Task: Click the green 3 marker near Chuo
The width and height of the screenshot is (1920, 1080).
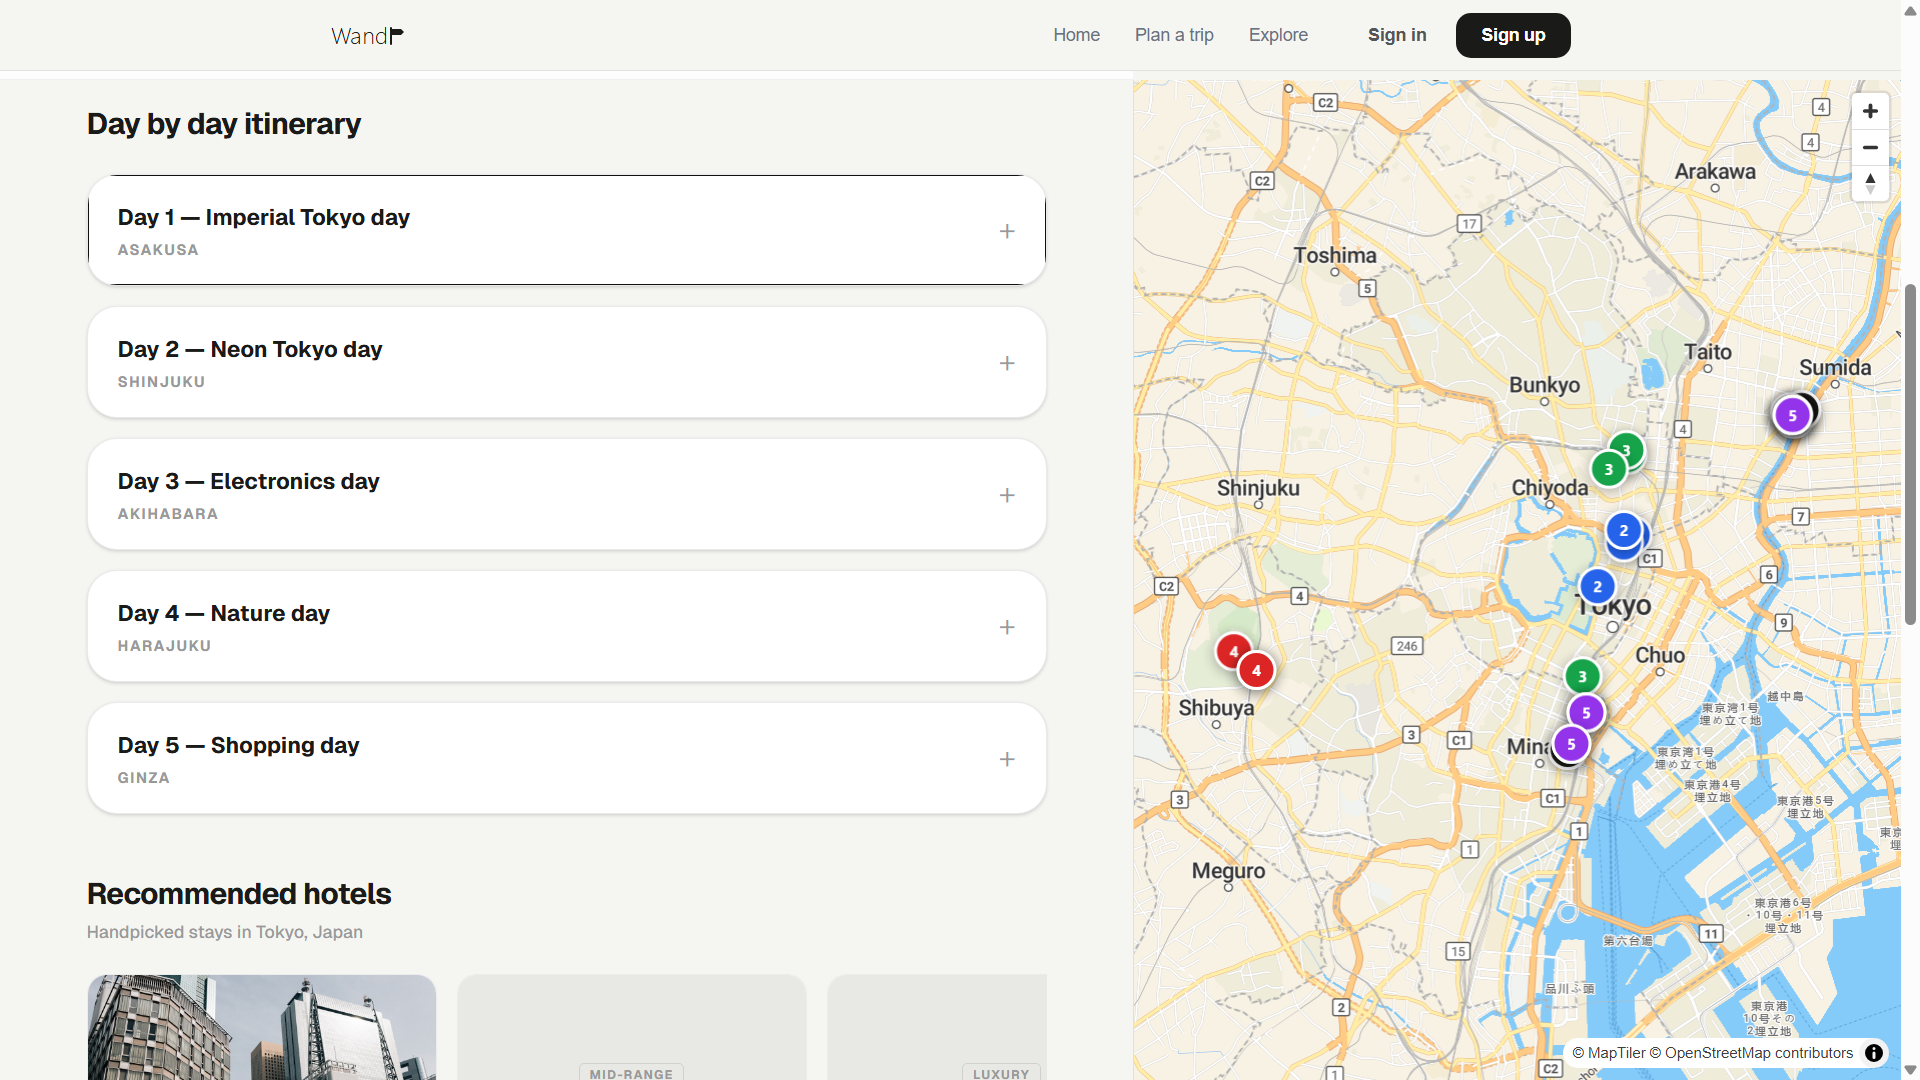Action: click(1582, 676)
